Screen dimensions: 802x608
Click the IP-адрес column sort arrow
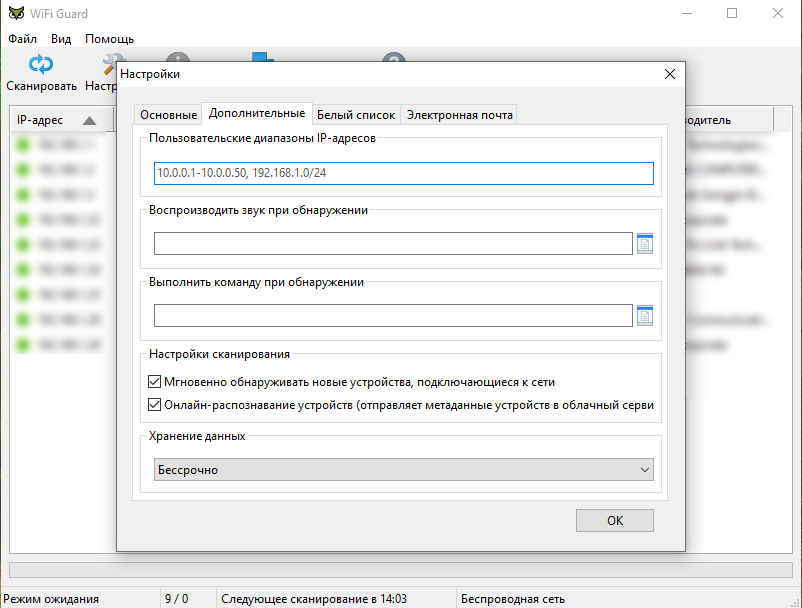pos(89,121)
